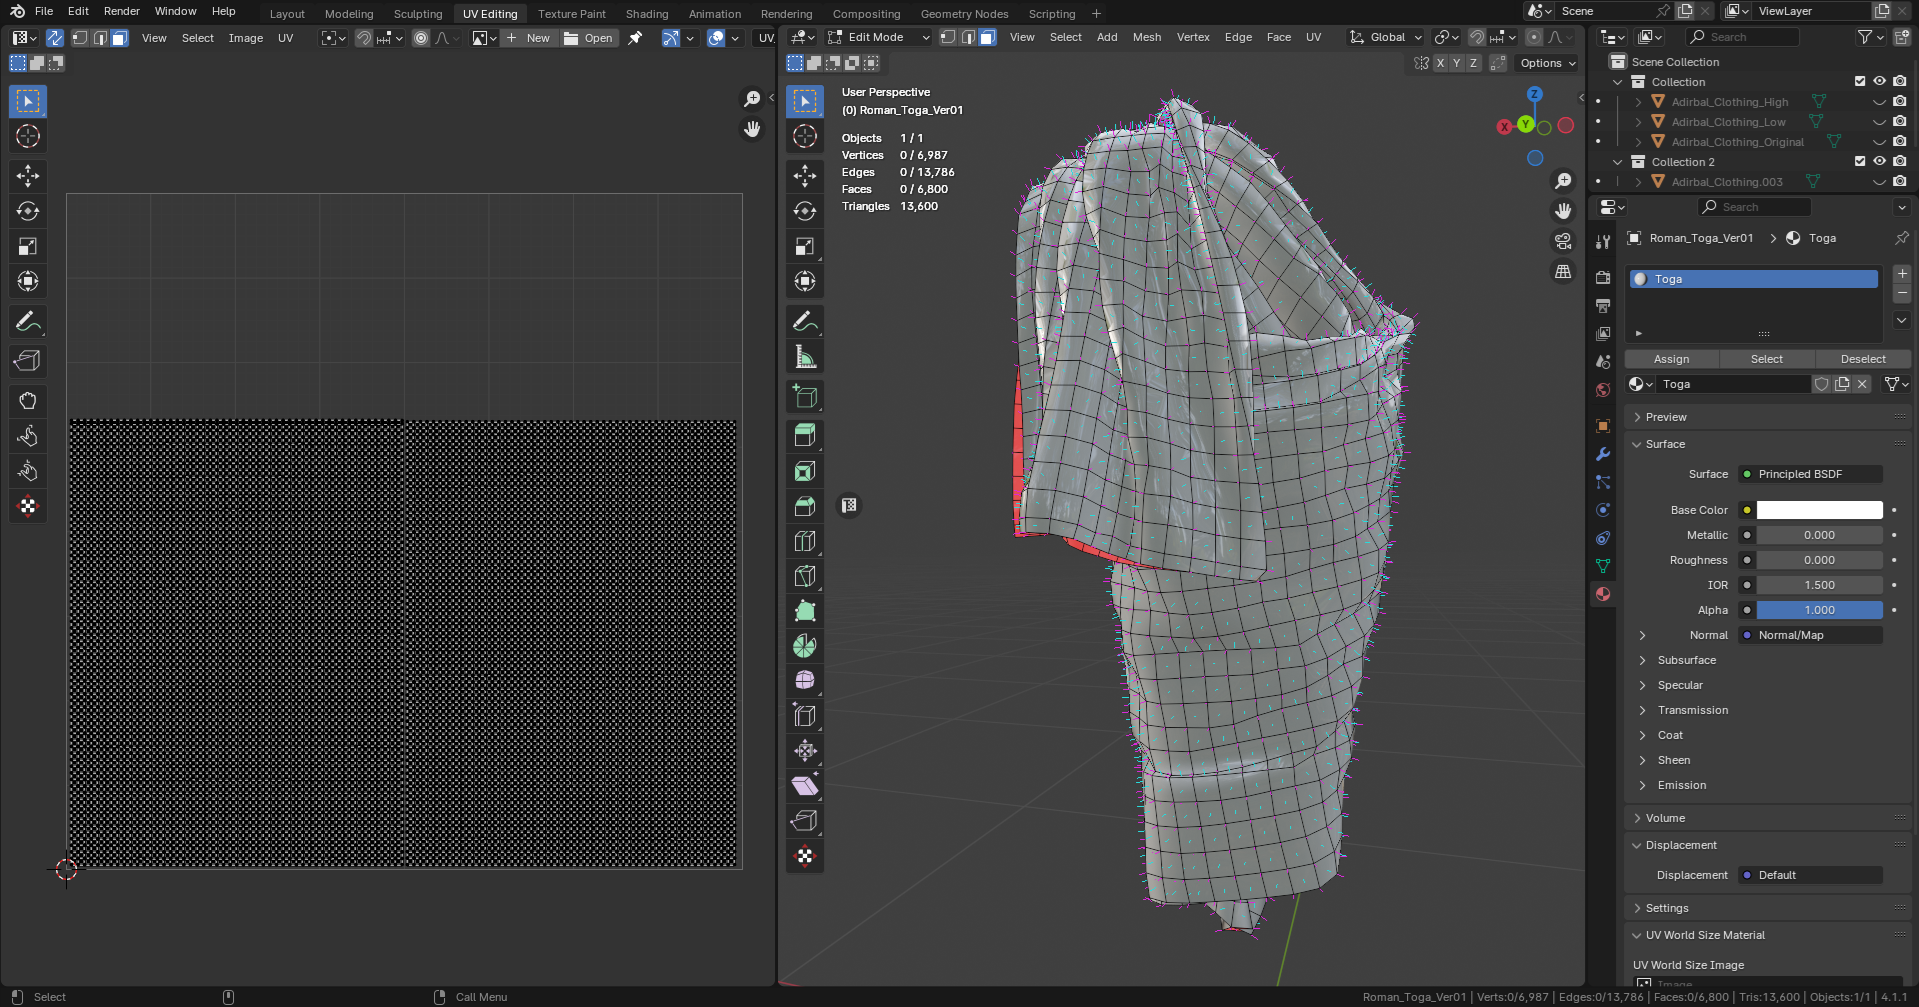Open the Object properties tab icon
Image resolution: width=1919 pixels, height=1007 pixels.
tap(1603, 426)
